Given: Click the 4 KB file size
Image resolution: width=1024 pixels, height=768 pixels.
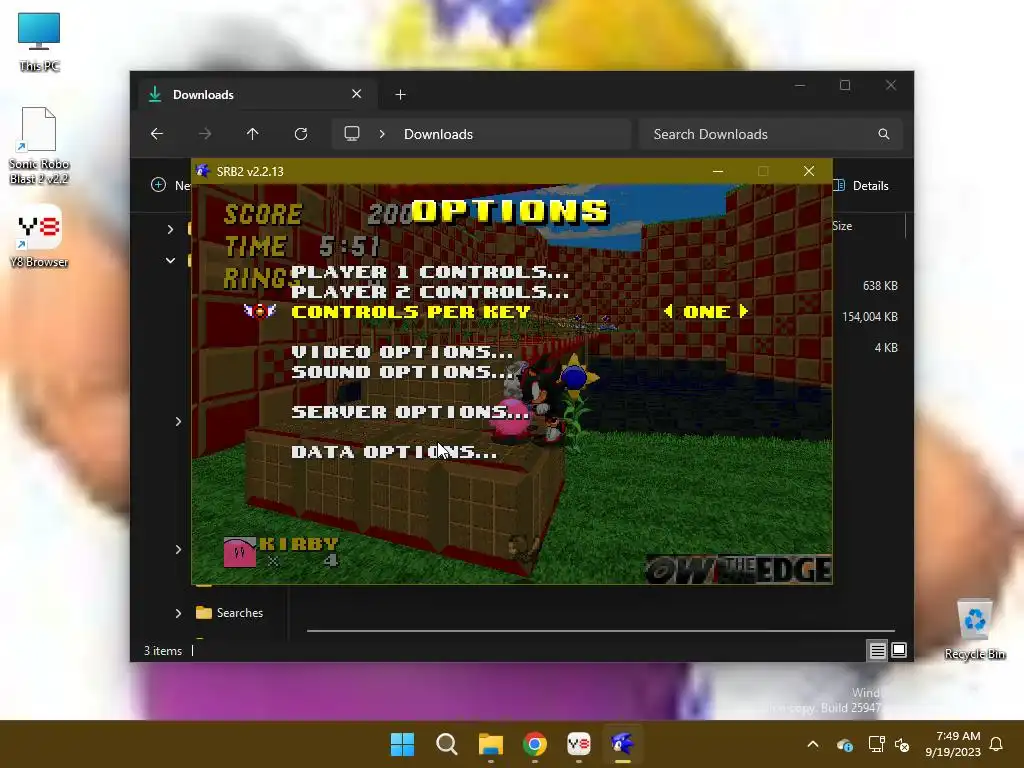Looking at the screenshot, I should [x=886, y=347].
